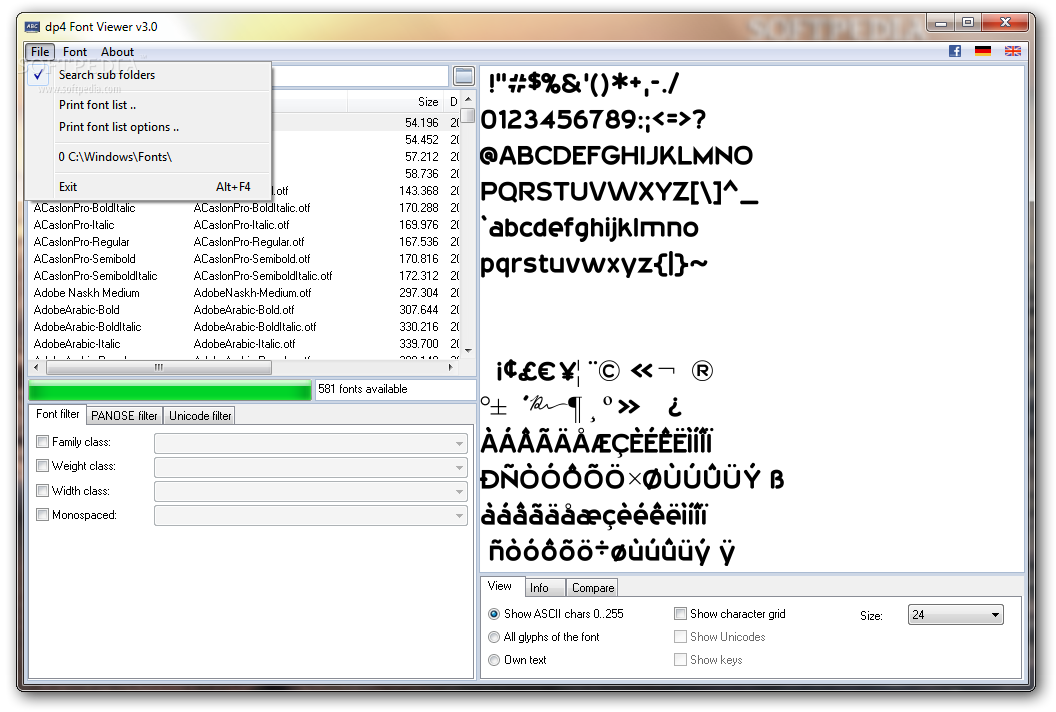Click the Size column header
This screenshot has width=1056, height=712.
click(395, 102)
